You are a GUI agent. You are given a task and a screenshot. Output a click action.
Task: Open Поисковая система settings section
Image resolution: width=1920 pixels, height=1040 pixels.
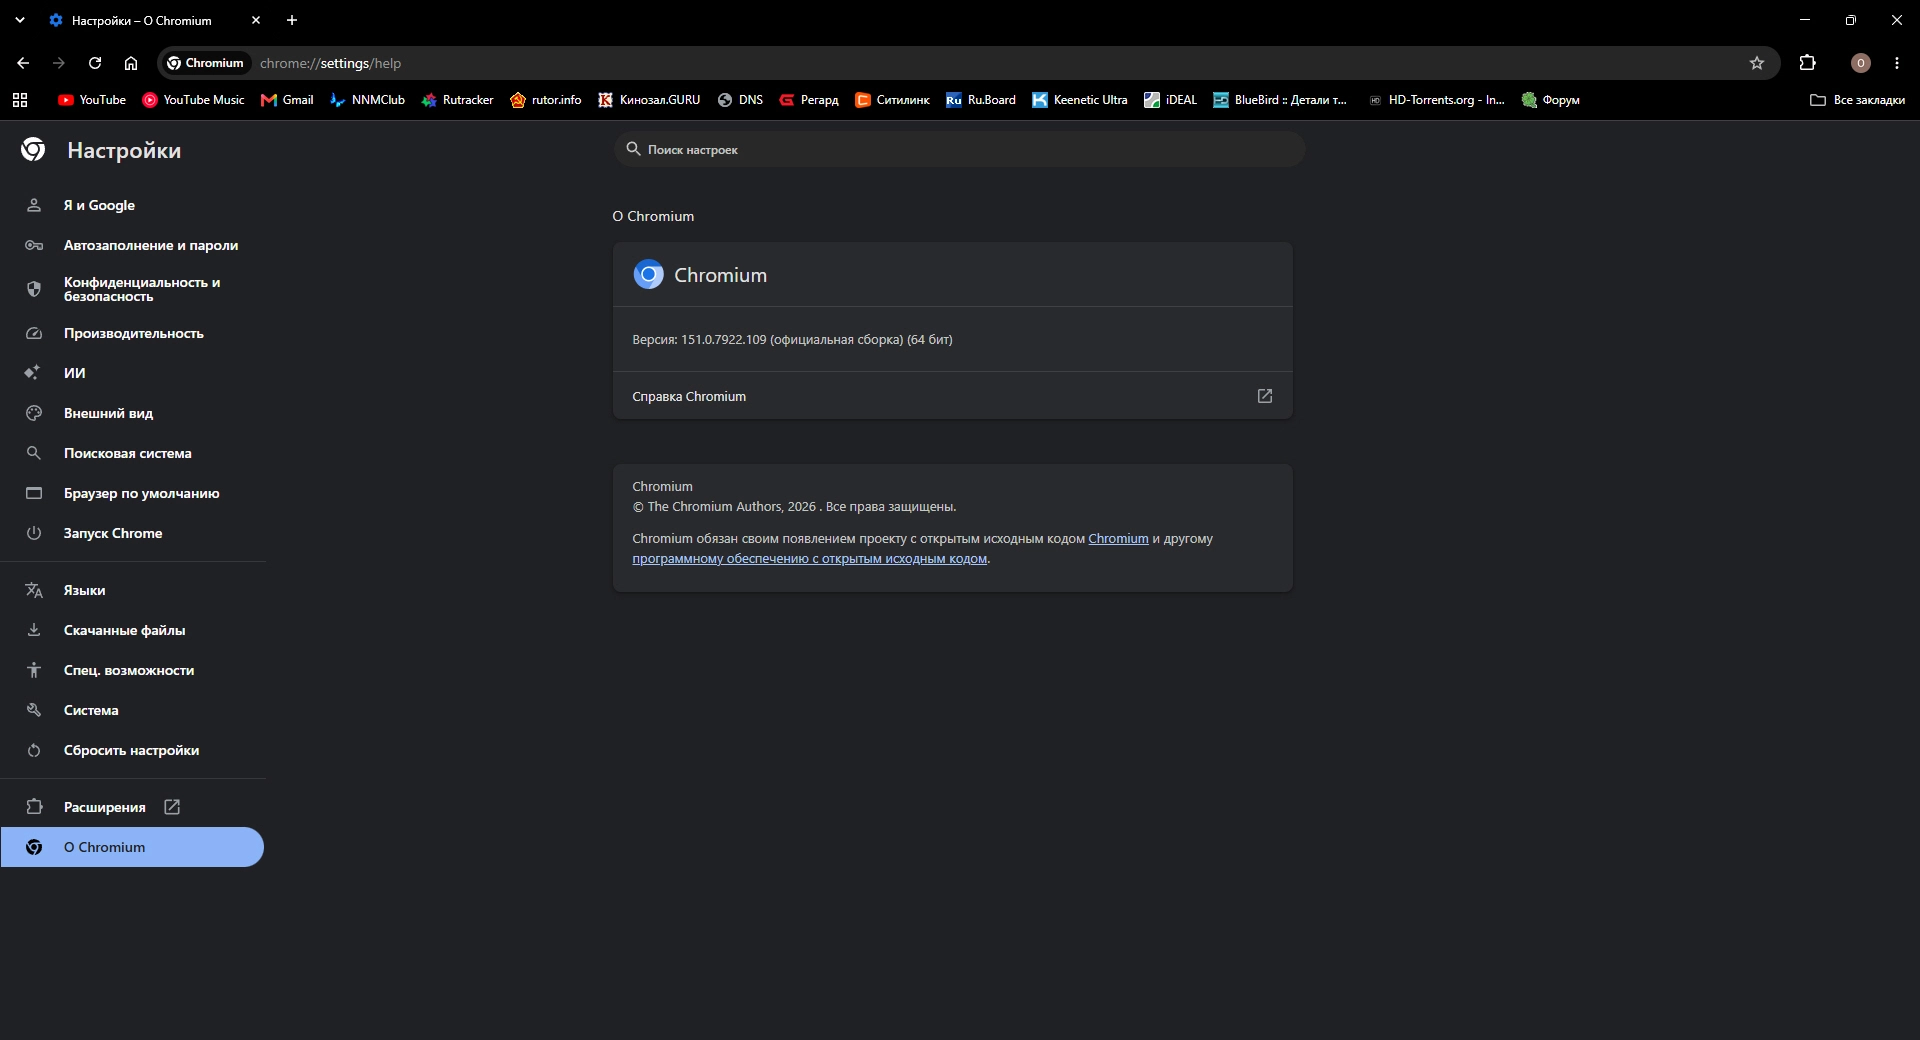coord(132,453)
